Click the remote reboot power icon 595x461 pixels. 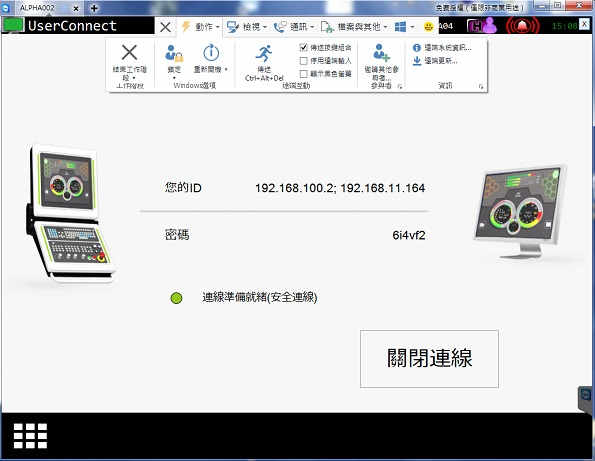[x=211, y=53]
